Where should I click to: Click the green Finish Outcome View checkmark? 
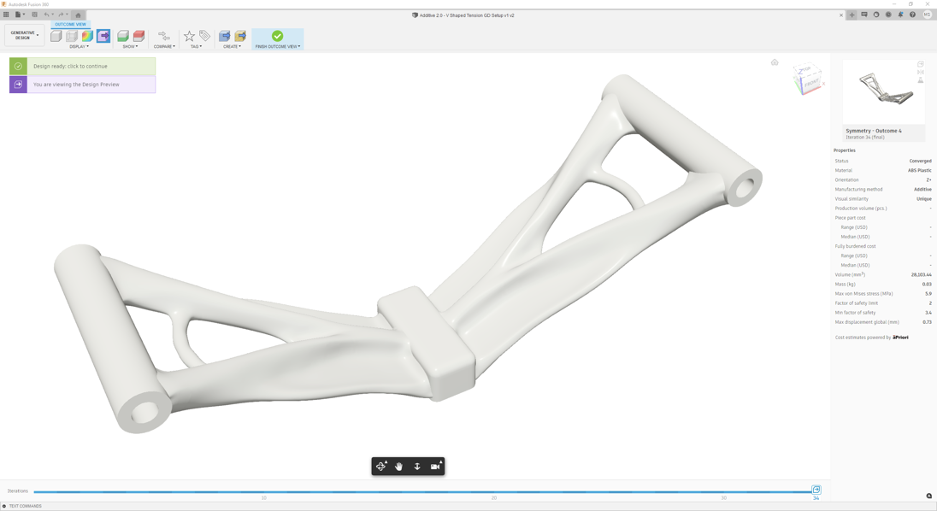point(278,36)
